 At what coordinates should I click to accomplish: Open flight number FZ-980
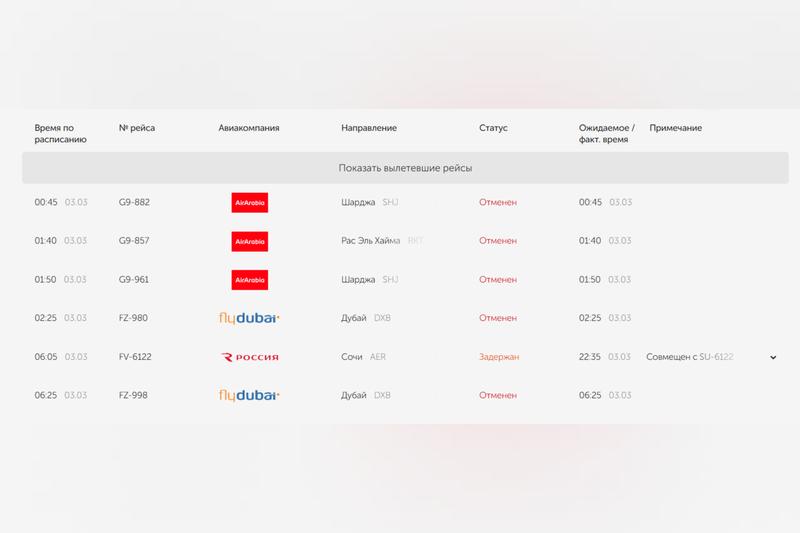click(x=134, y=318)
